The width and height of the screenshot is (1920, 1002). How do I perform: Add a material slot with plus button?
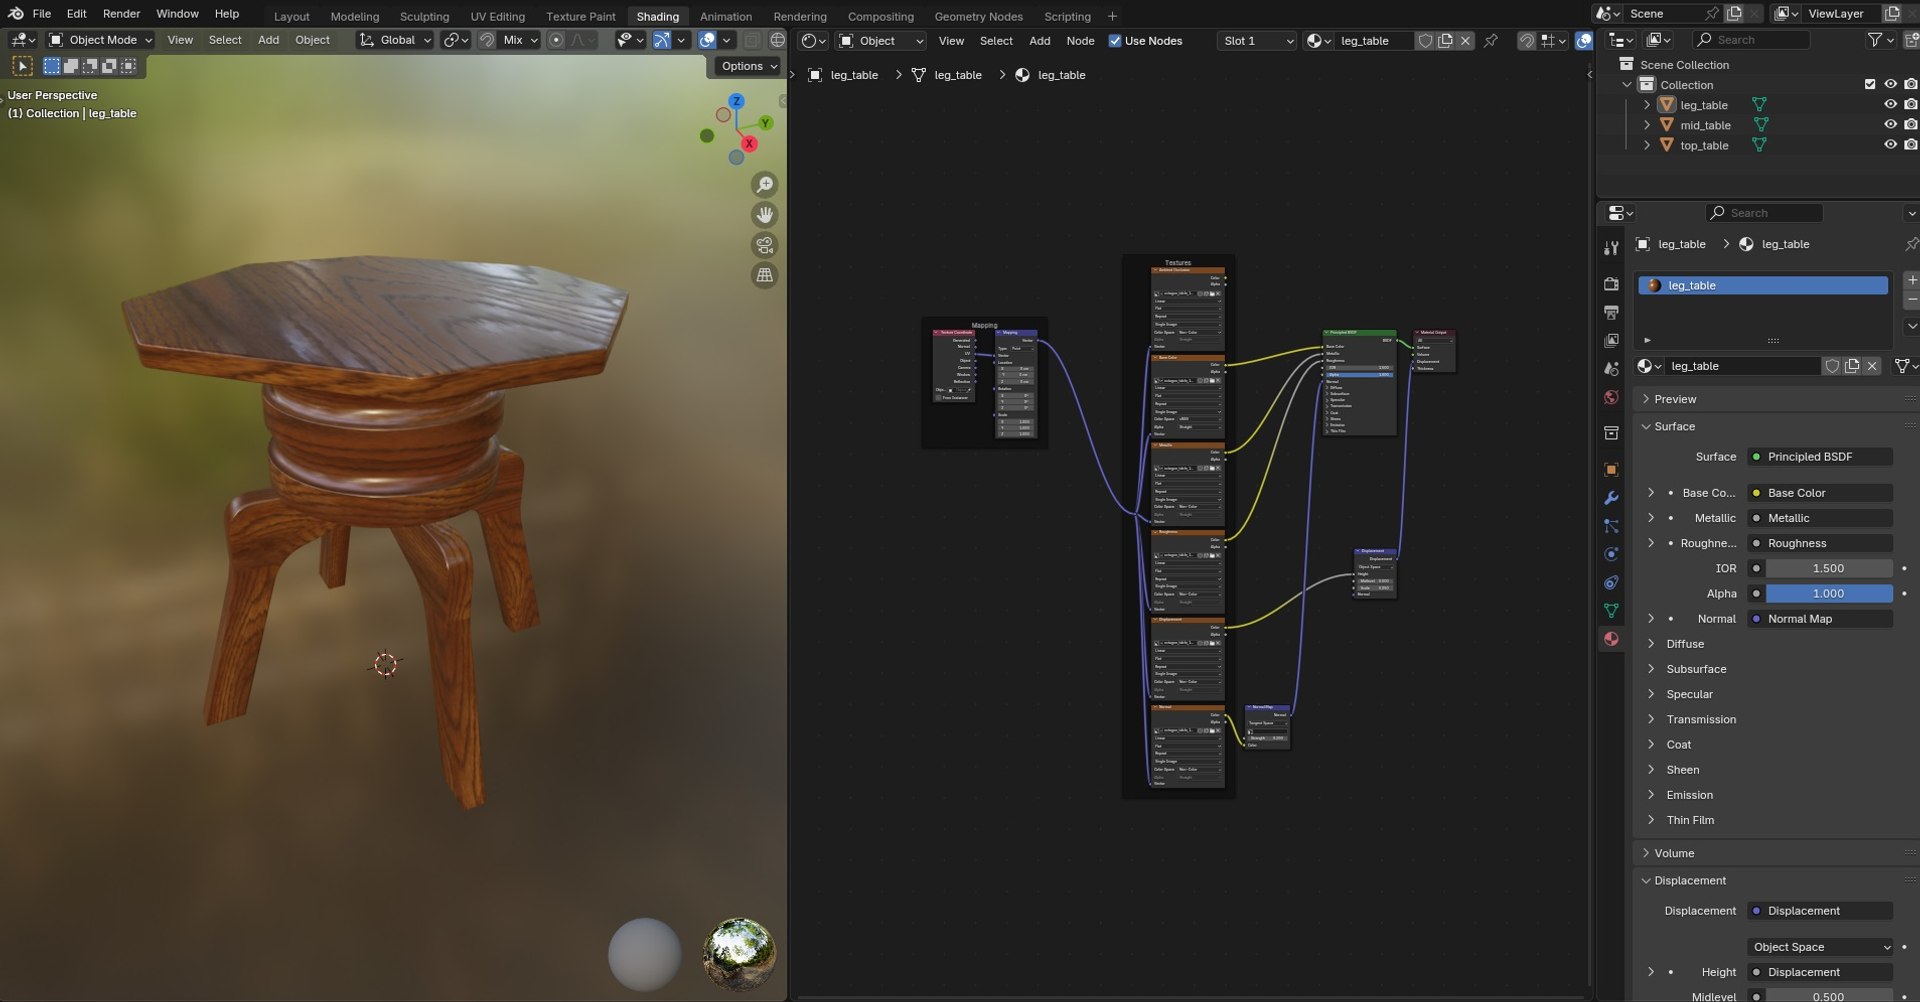point(1911,280)
